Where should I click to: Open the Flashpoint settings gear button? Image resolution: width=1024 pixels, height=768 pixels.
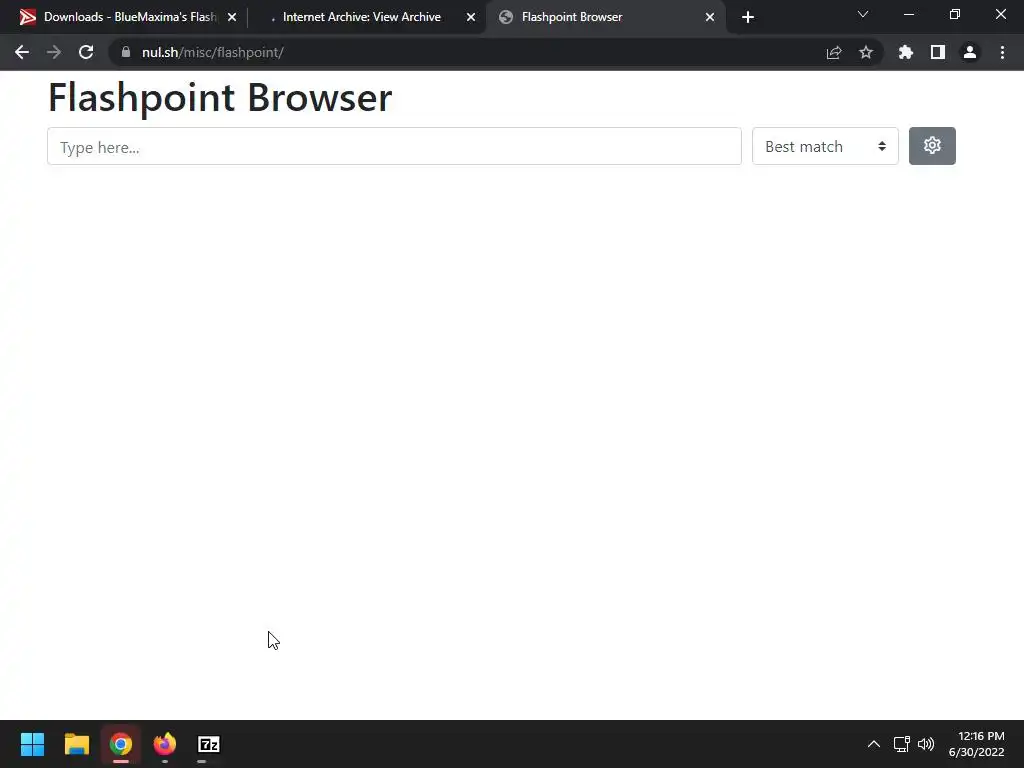pos(932,146)
